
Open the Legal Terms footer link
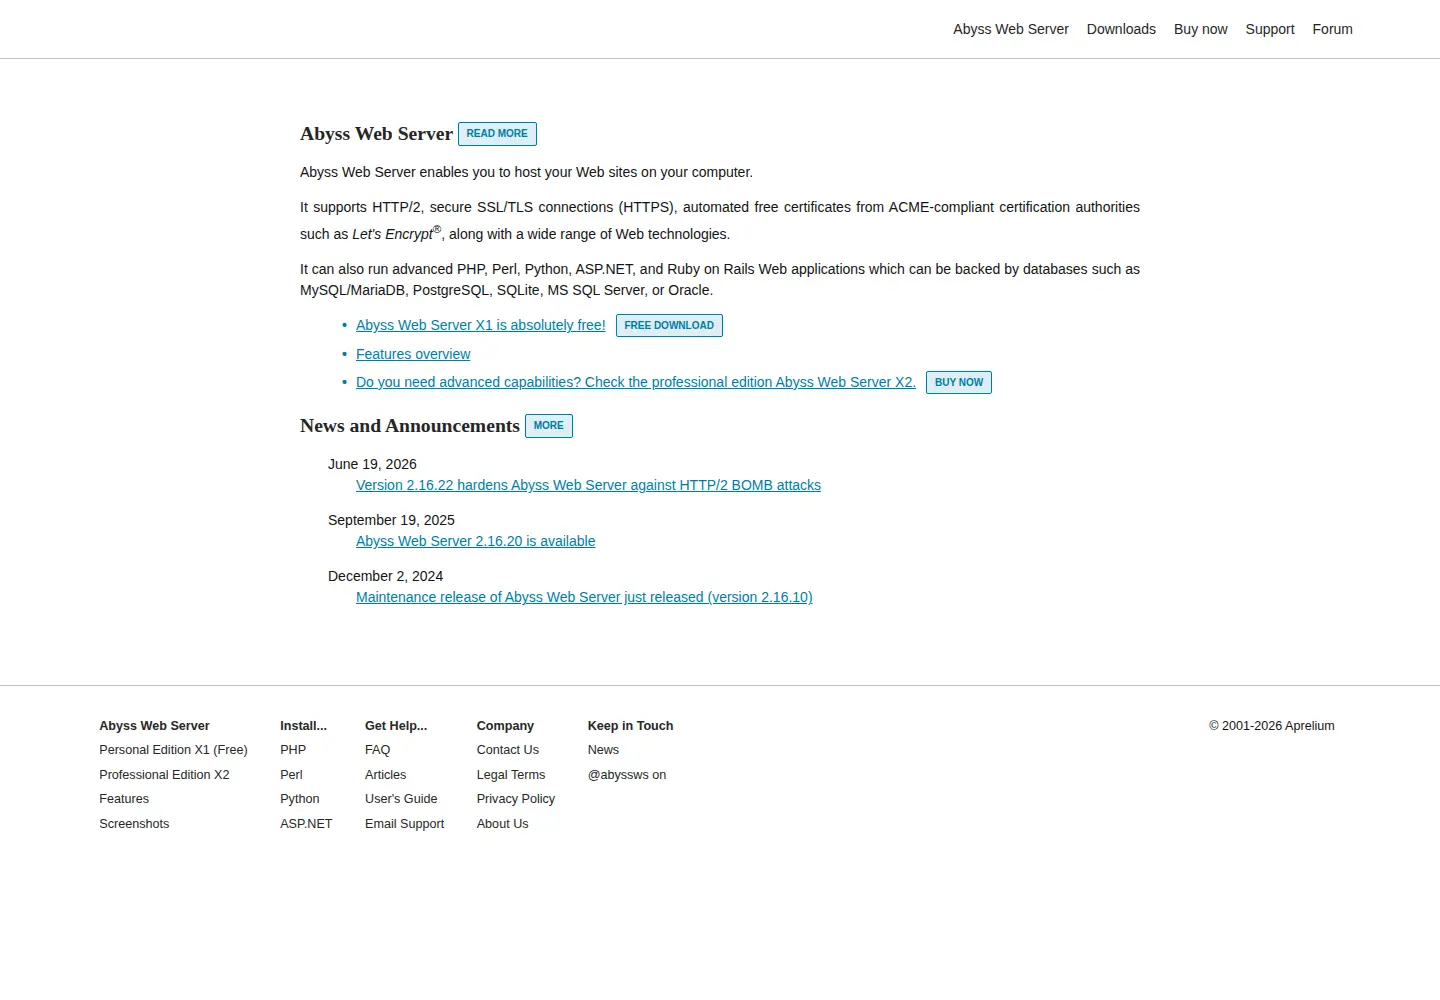pos(511,775)
